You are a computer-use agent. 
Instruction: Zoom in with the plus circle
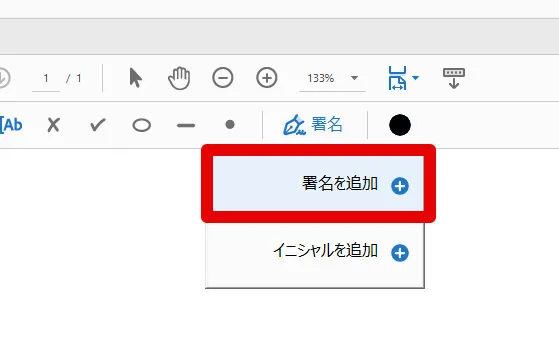point(267,78)
